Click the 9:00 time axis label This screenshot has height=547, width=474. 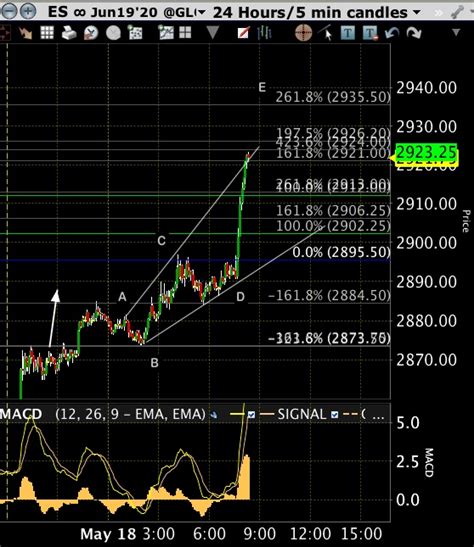click(259, 534)
